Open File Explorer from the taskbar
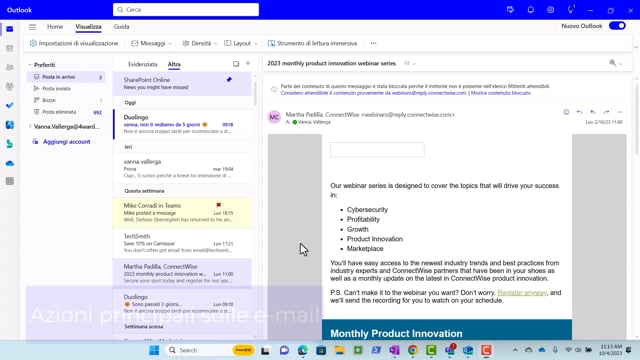 [339, 350]
